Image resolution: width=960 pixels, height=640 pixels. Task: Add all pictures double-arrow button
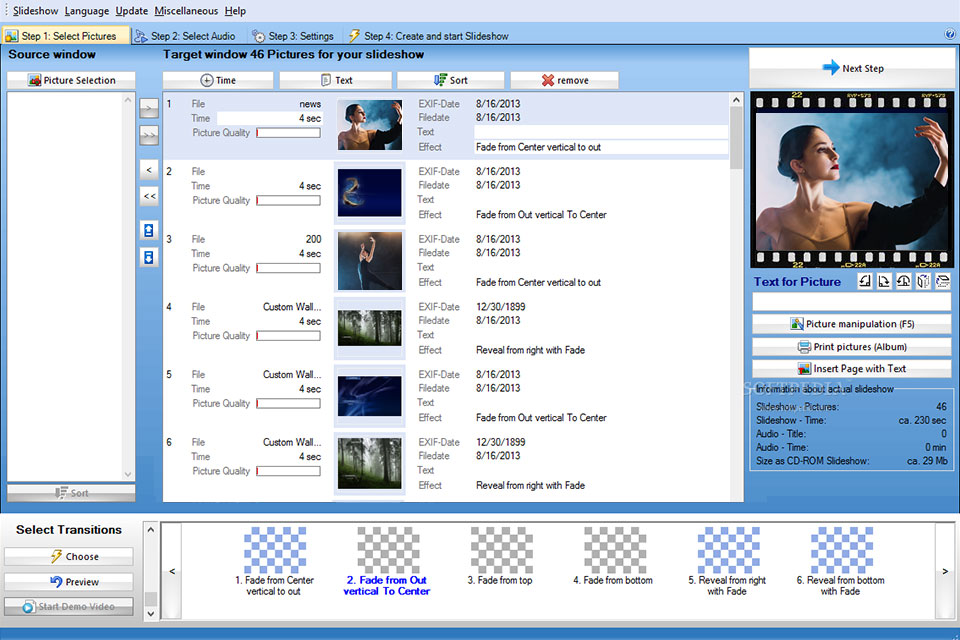(149, 135)
